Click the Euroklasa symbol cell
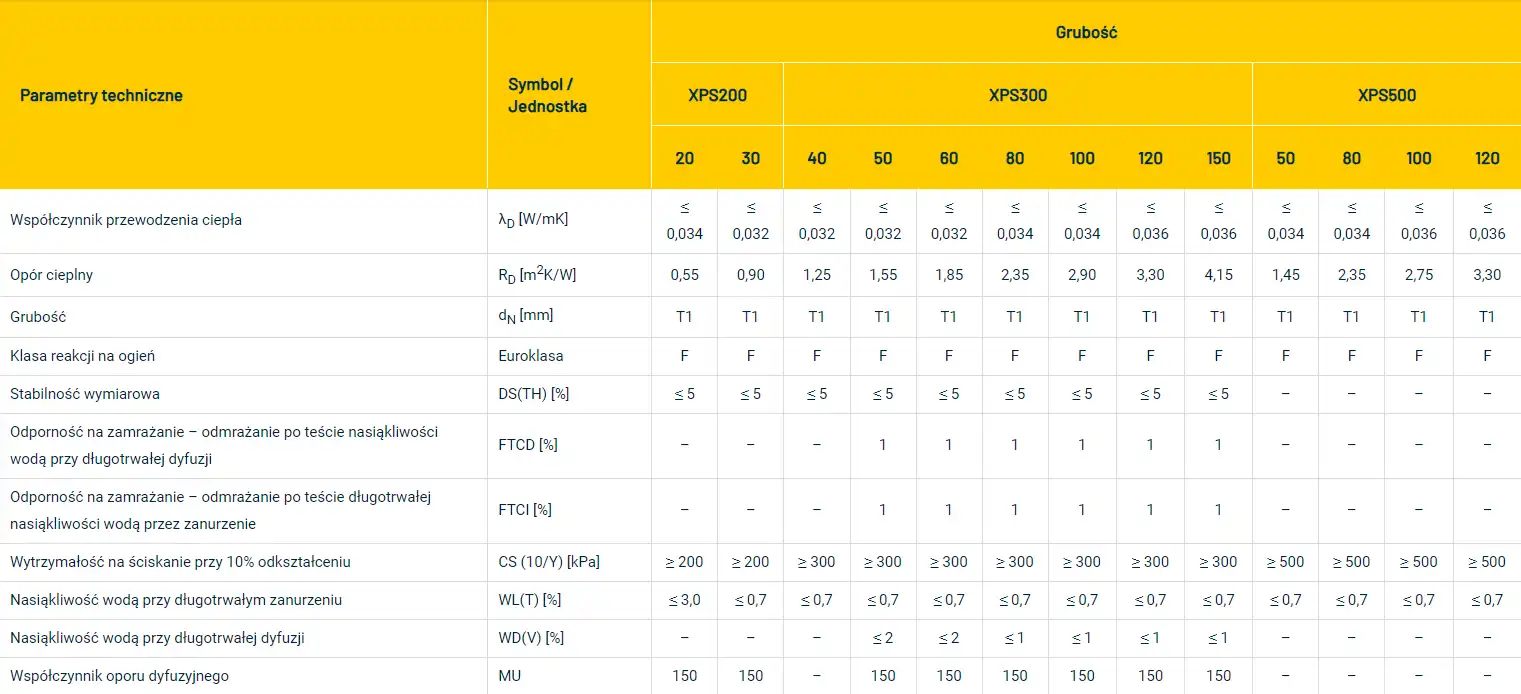 click(x=531, y=356)
